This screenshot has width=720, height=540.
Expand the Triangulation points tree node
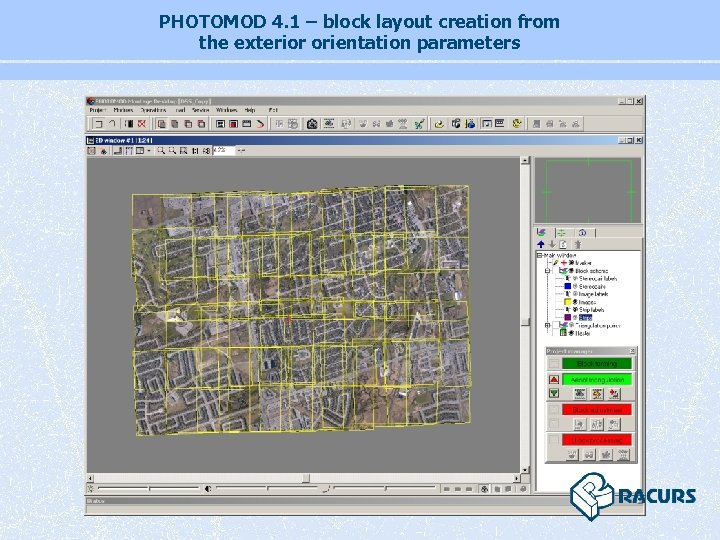547,325
